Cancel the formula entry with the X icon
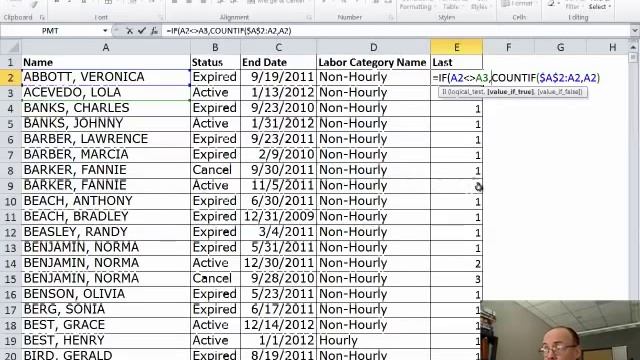Image resolution: width=640 pixels, height=360 pixels. click(x=129, y=31)
